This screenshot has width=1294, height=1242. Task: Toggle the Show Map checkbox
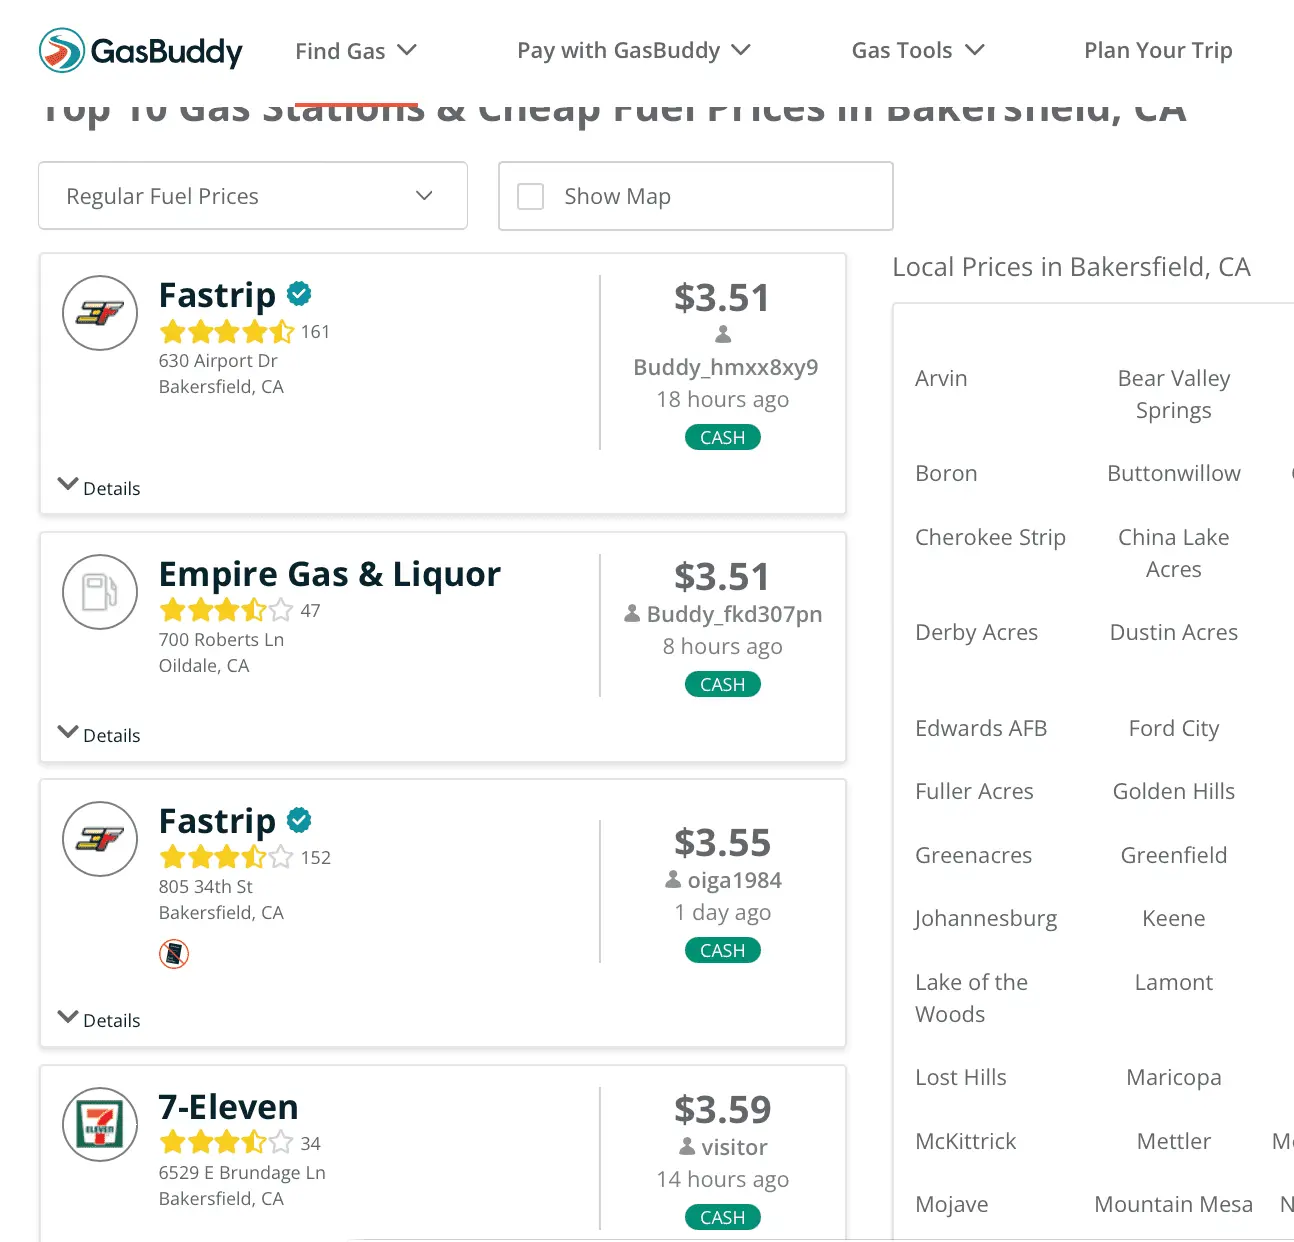click(531, 196)
